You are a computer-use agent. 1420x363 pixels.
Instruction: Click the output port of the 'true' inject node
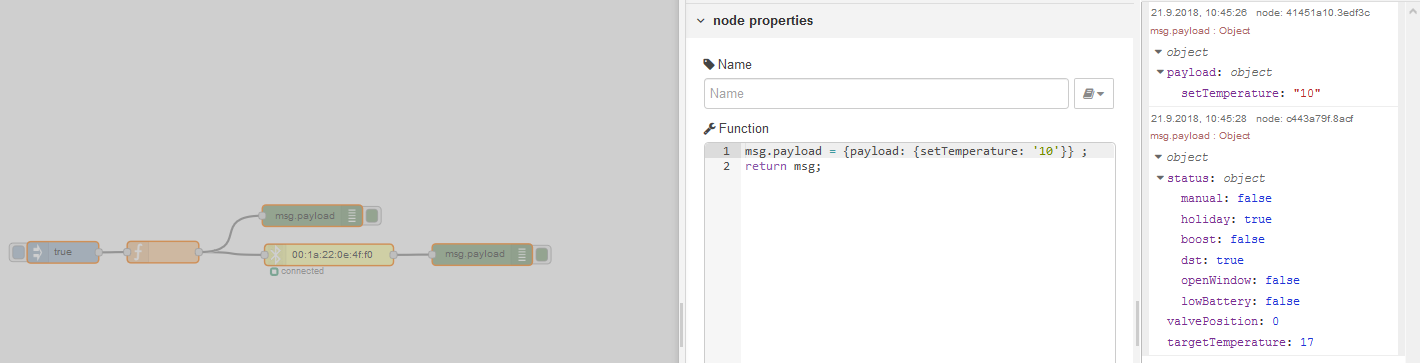(98, 252)
